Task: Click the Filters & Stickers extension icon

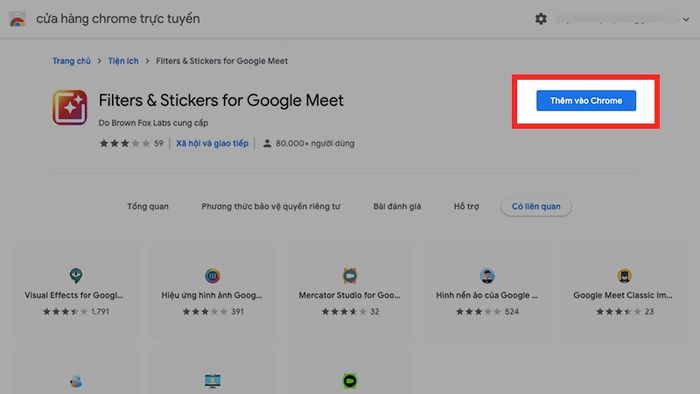Action: coord(70,107)
